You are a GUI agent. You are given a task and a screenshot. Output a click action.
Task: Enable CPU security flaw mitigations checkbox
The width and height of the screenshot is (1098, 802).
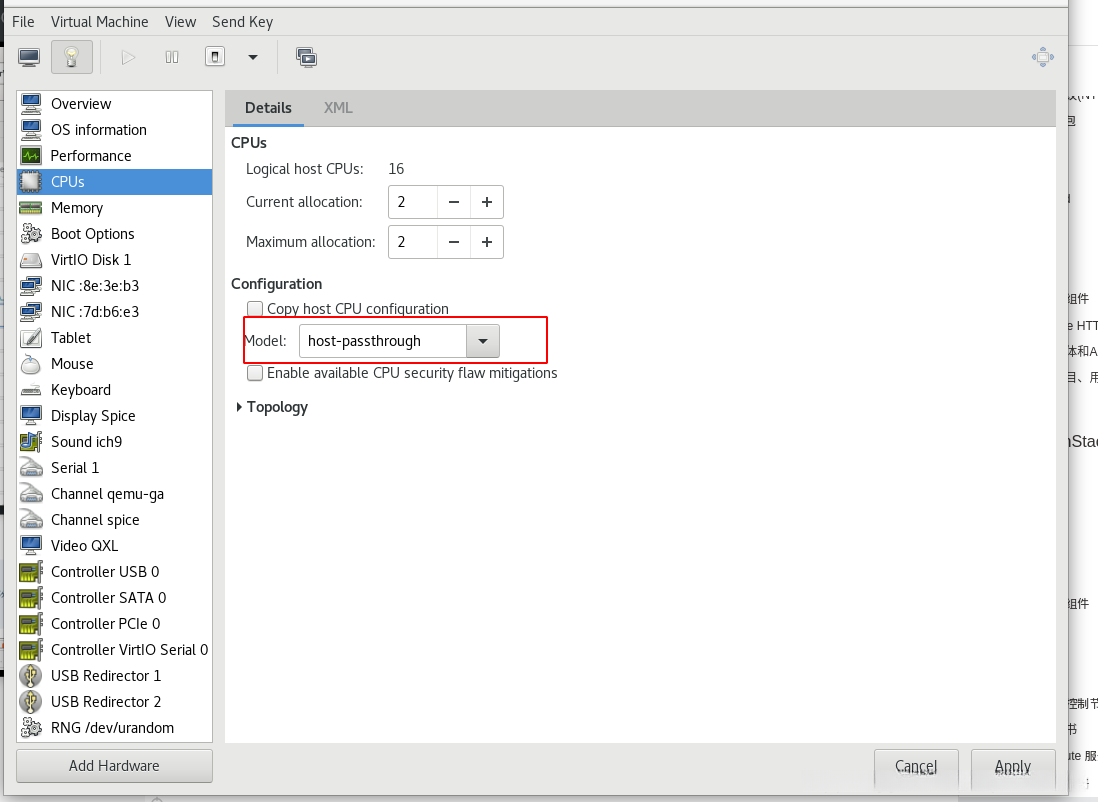click(x=255, y=373)
